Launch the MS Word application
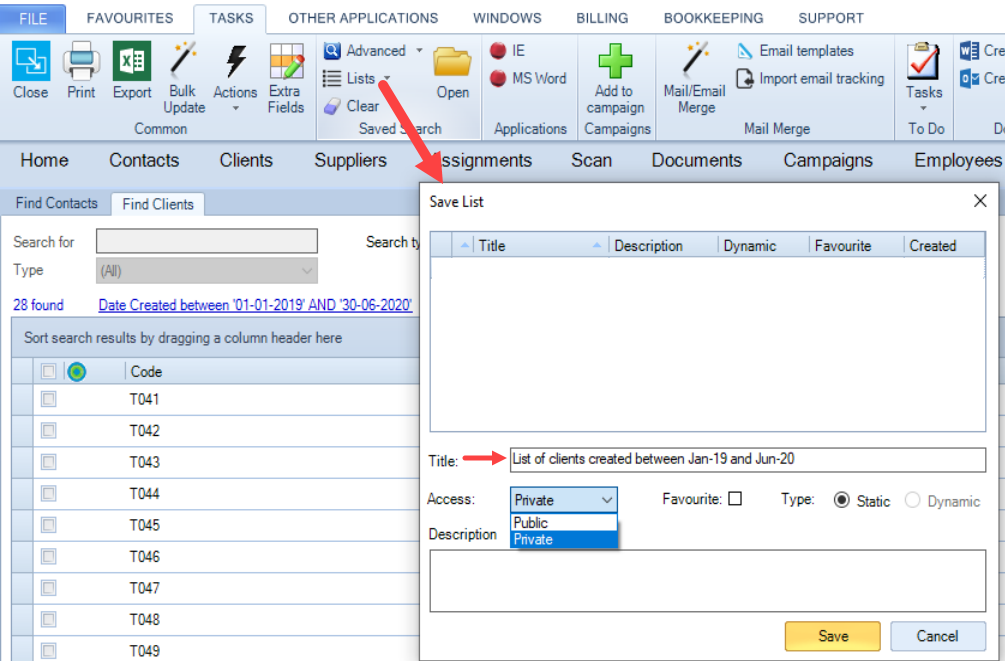This screenshot has height=661, width=1005. (498, 78)
